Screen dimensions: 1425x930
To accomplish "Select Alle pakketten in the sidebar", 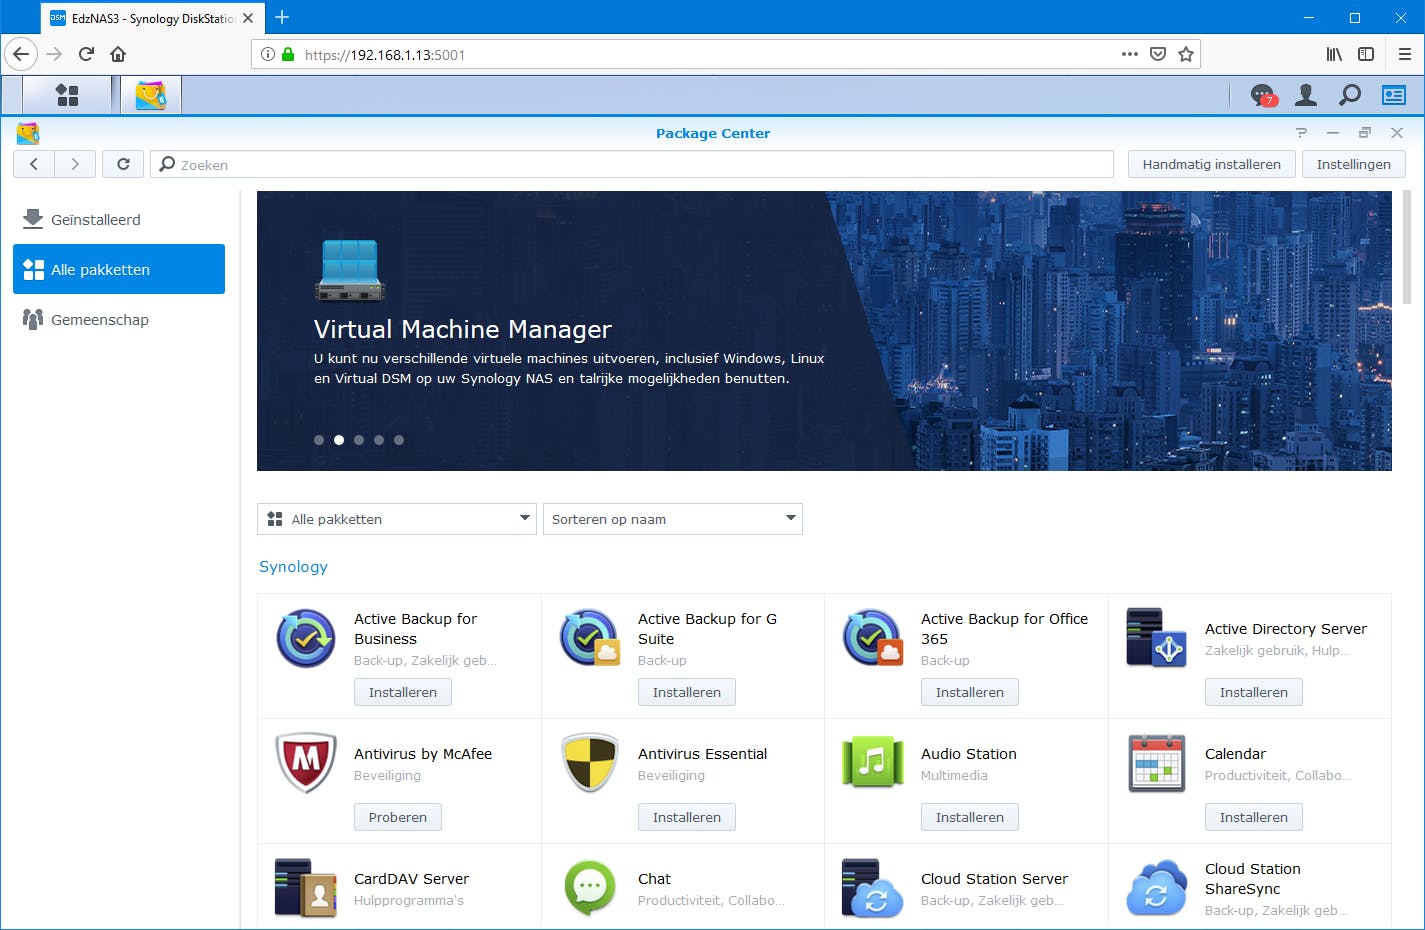I will point(119,269).
